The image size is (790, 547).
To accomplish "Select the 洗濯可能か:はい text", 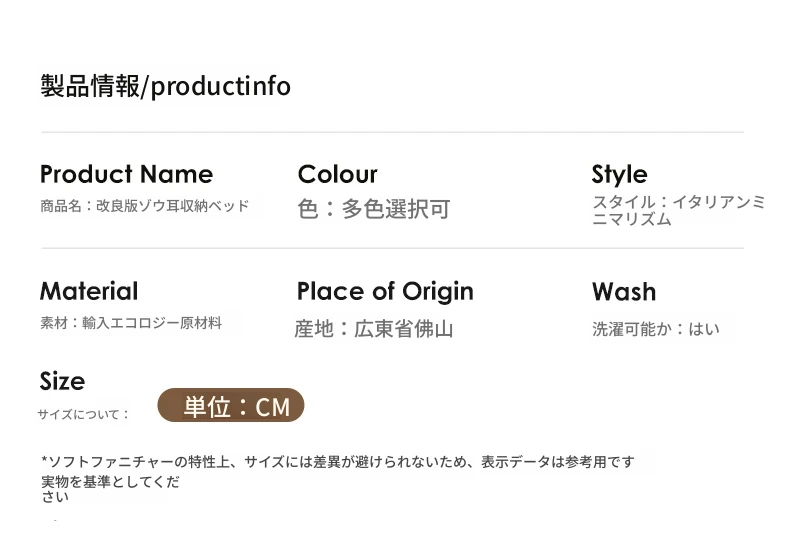I will pos(655,329).
